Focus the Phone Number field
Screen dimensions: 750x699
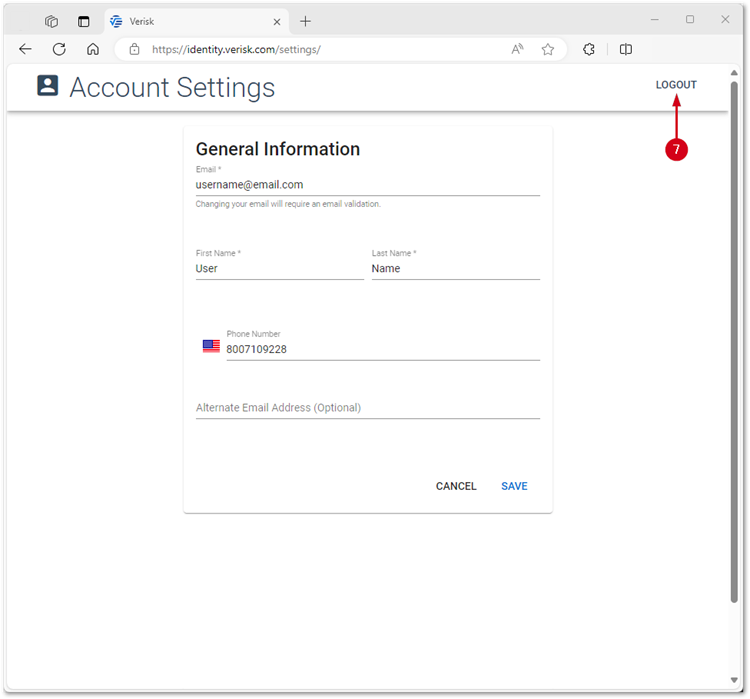pos(382,350)
